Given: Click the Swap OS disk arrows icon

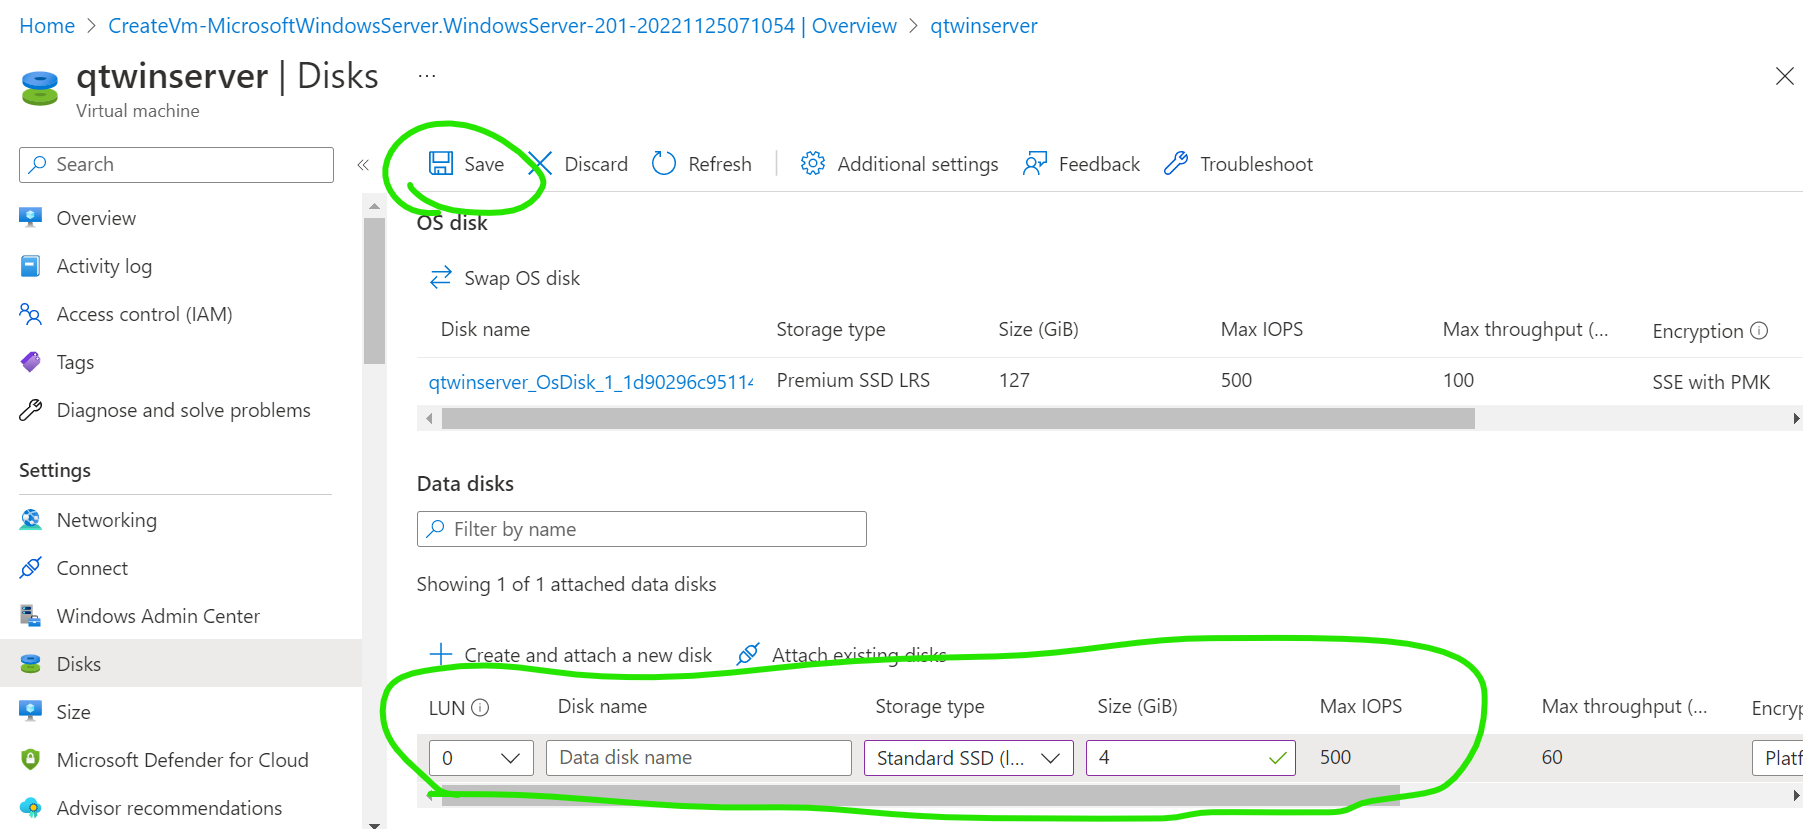Looking at the screenshot, I should tap(441, 277).
